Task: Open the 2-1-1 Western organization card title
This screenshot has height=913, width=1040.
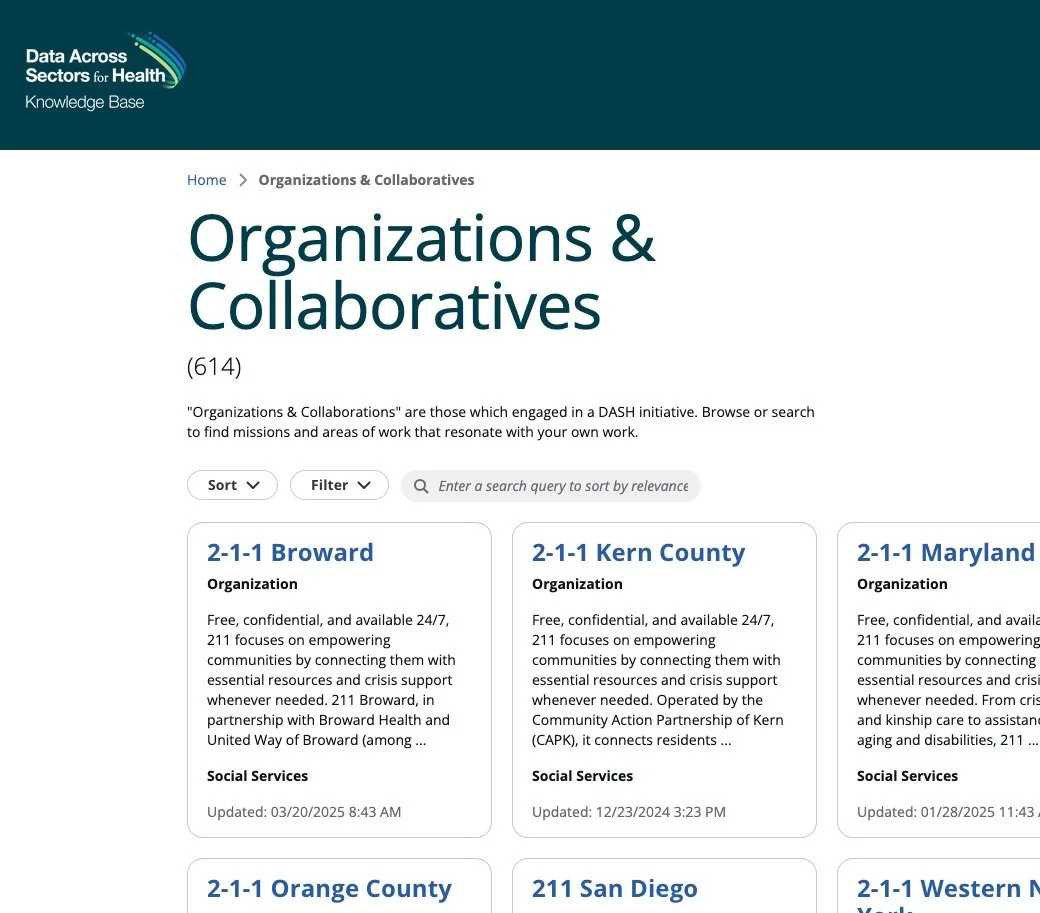Action: [948, 894]
